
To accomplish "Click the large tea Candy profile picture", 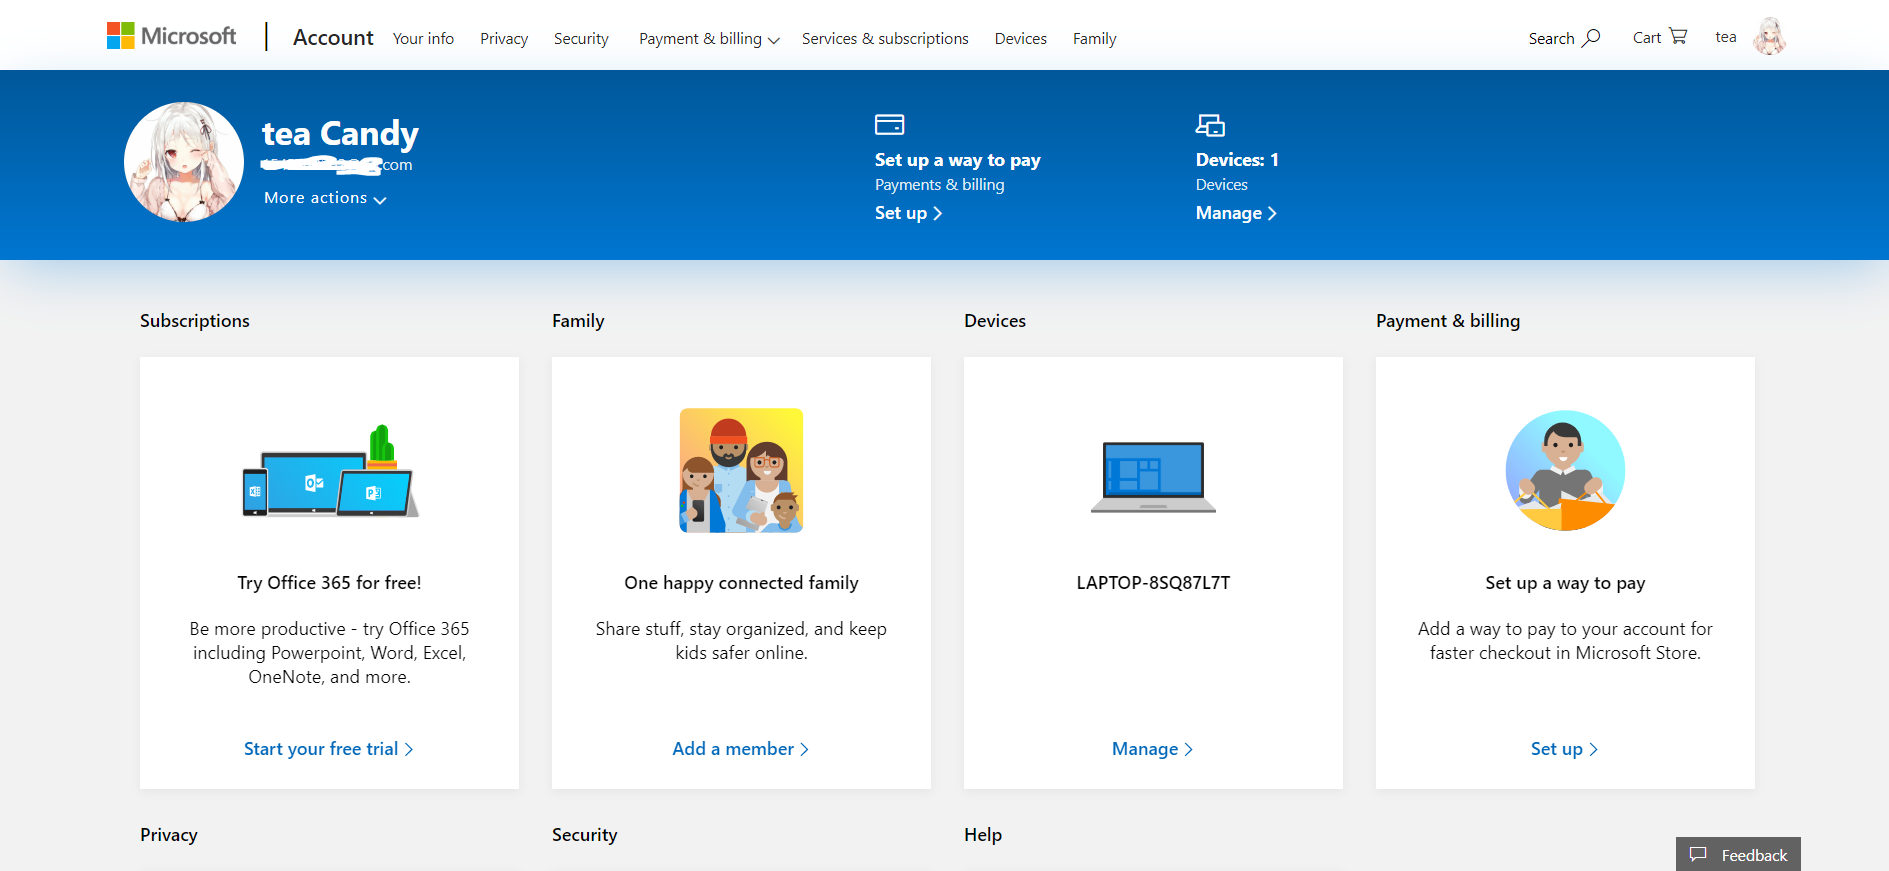I will coord(184,161).
